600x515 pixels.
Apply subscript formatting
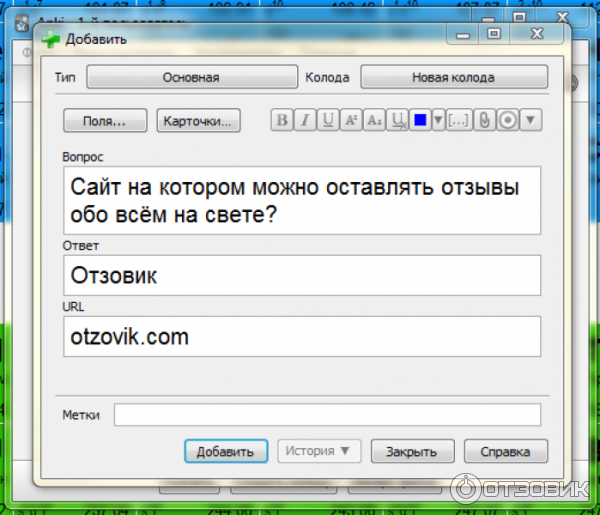[374, 120]
